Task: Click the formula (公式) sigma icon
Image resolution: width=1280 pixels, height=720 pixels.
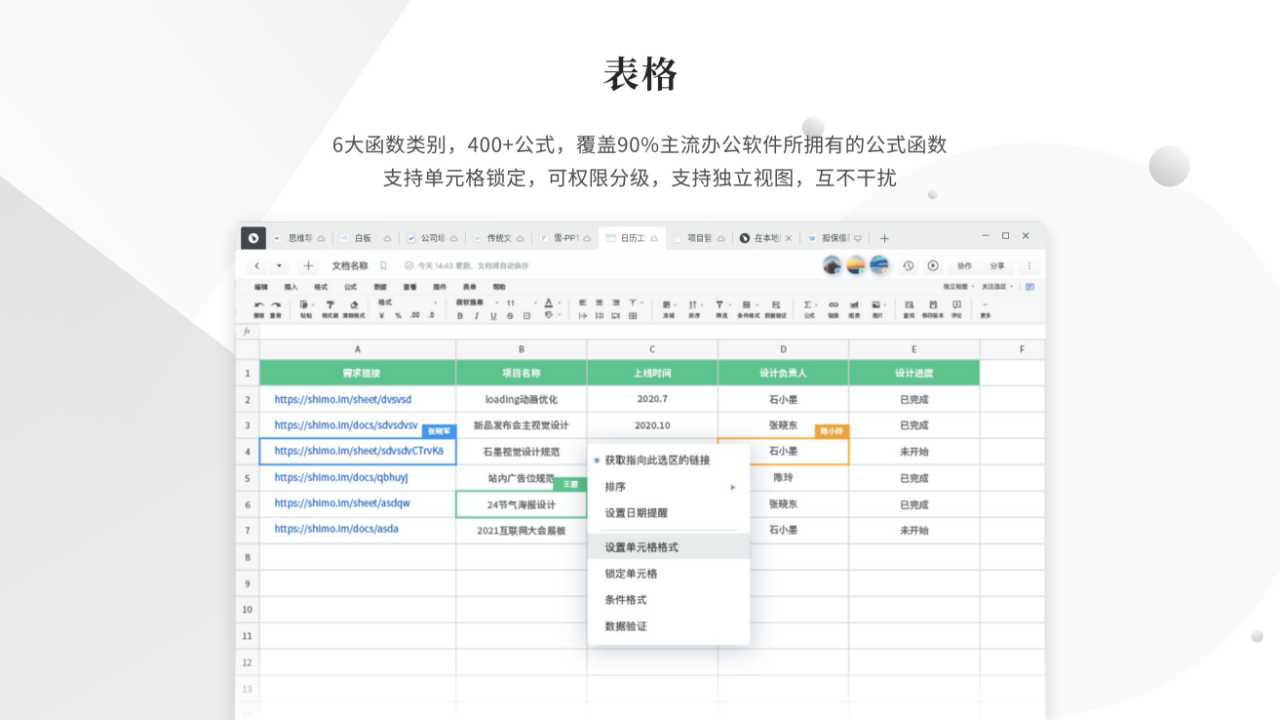Action: [808, 305]
